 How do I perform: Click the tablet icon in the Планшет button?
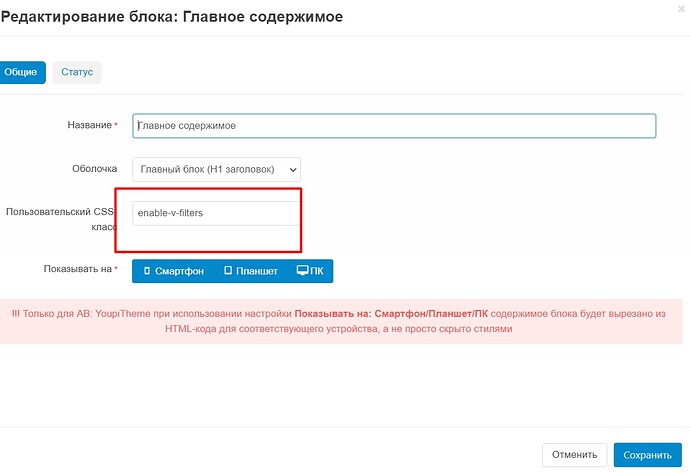point(228,271)
